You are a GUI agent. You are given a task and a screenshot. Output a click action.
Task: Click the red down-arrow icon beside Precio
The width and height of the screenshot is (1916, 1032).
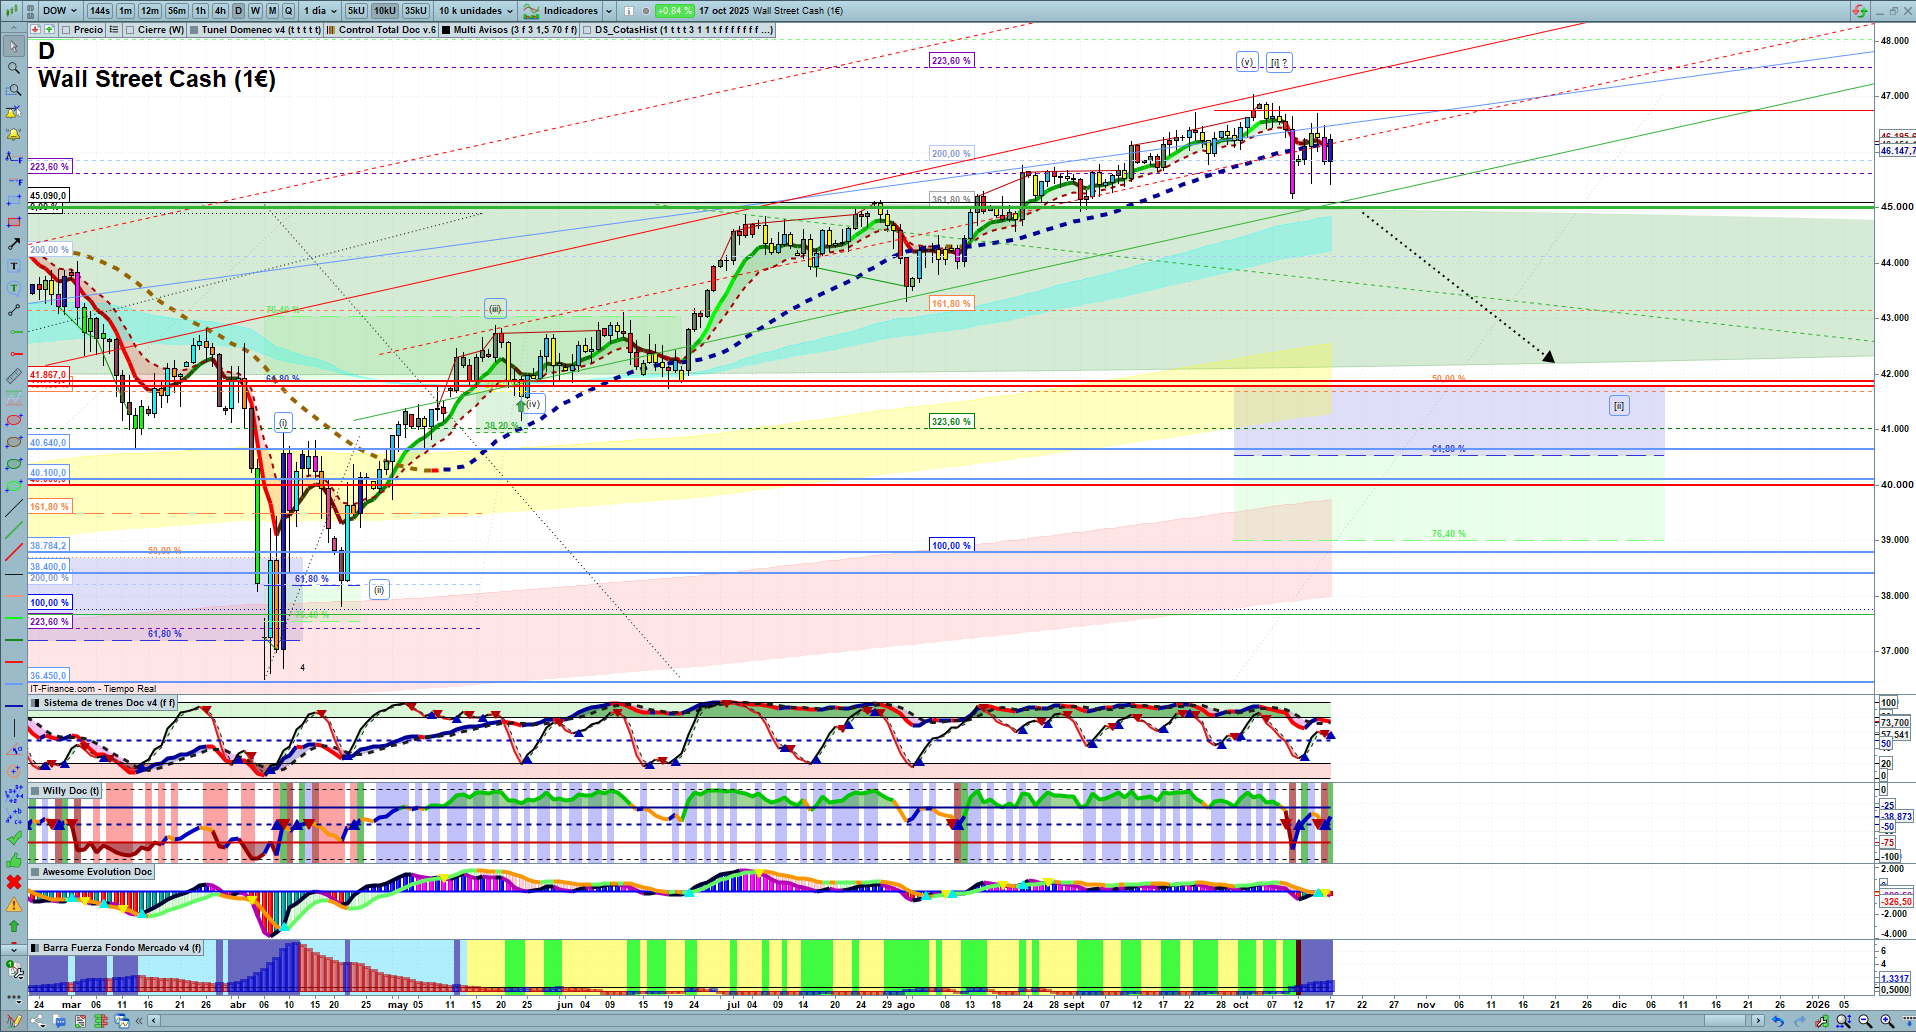(x=36, y=30)
